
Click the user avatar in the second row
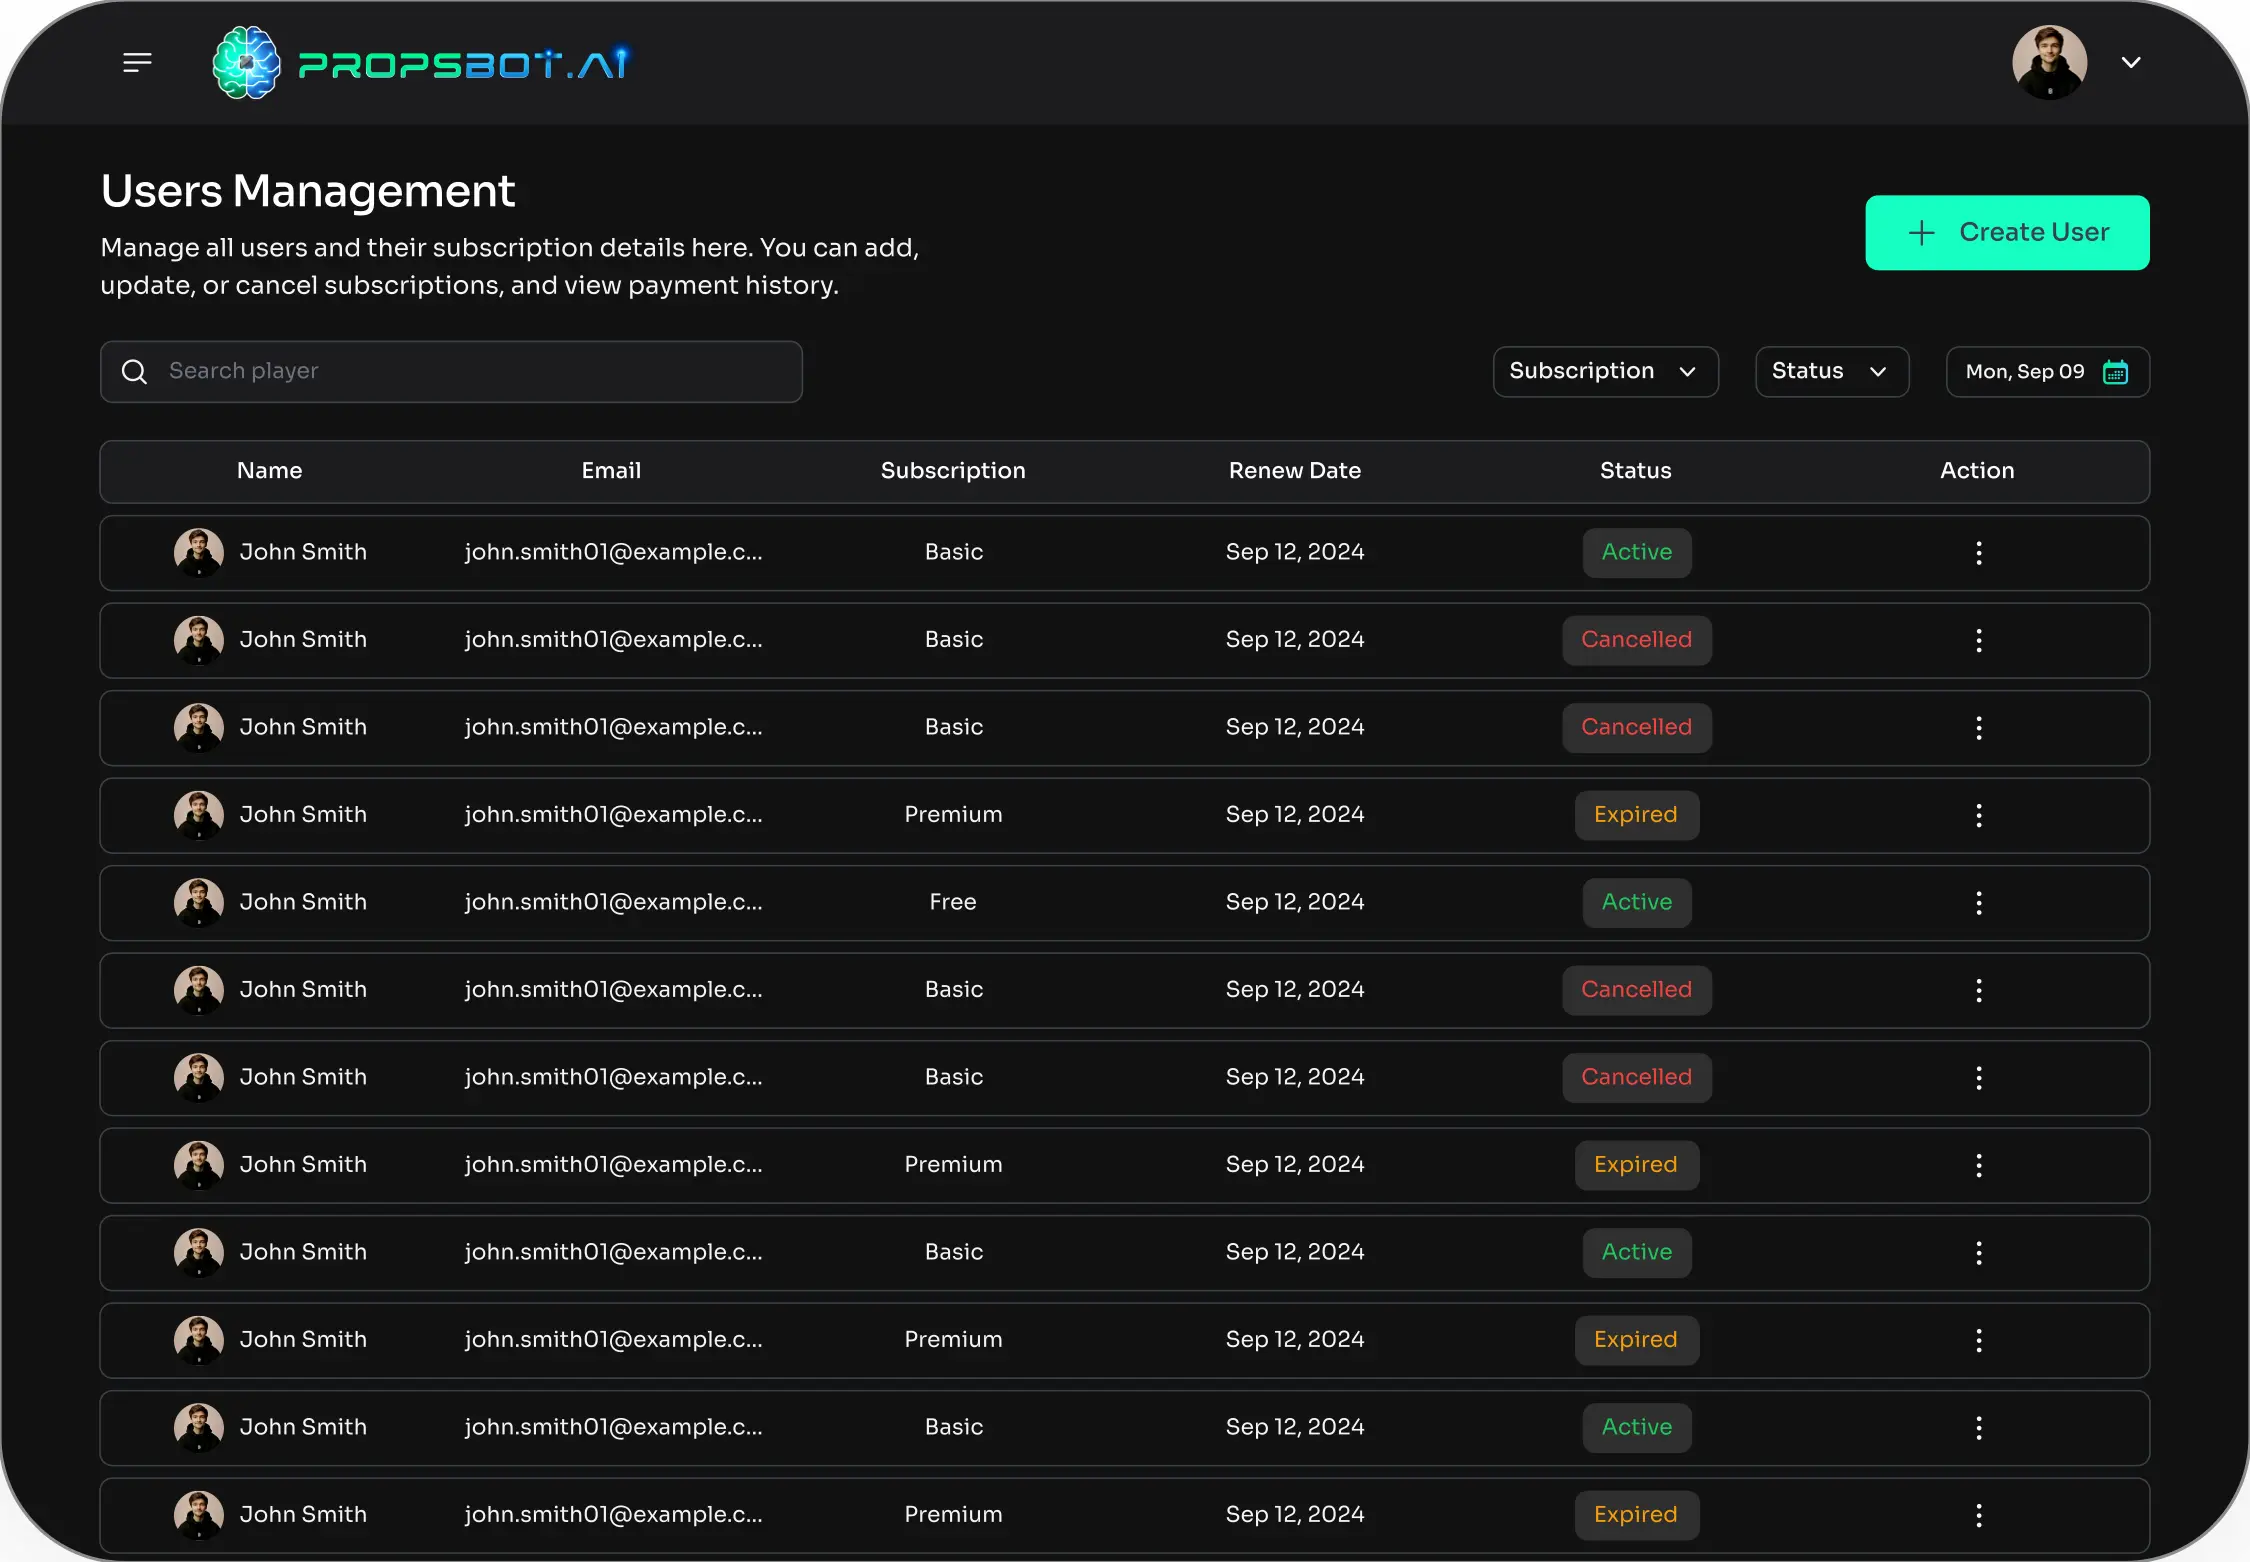pos(198,640)
